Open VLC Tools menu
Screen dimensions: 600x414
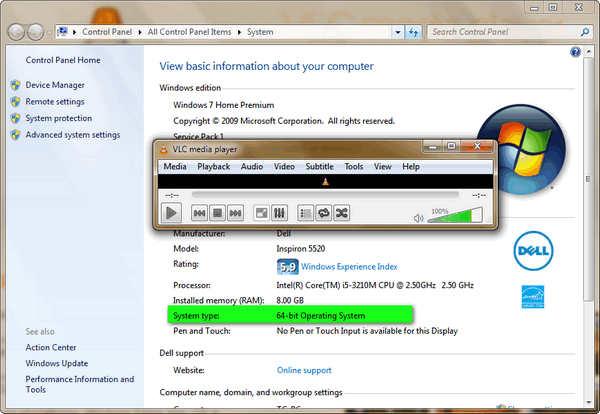coord(354,166)
